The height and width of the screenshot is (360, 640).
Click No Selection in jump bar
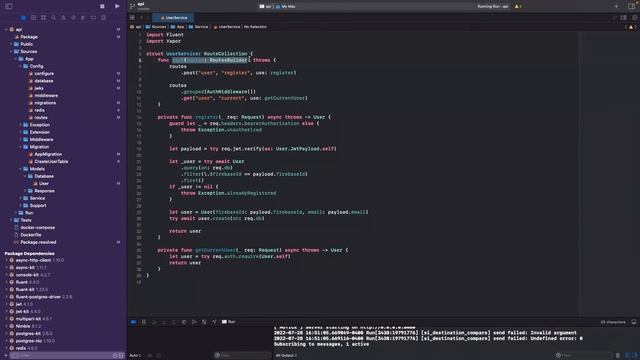pos(255,27)
